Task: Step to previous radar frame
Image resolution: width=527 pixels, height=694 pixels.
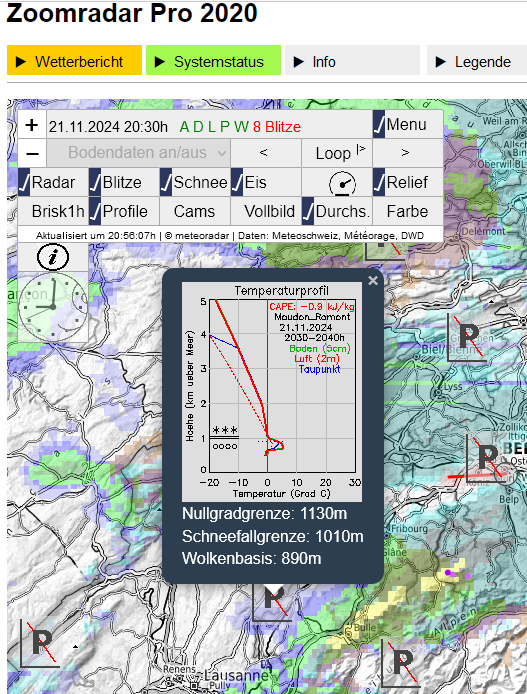Action: point(266,153)
